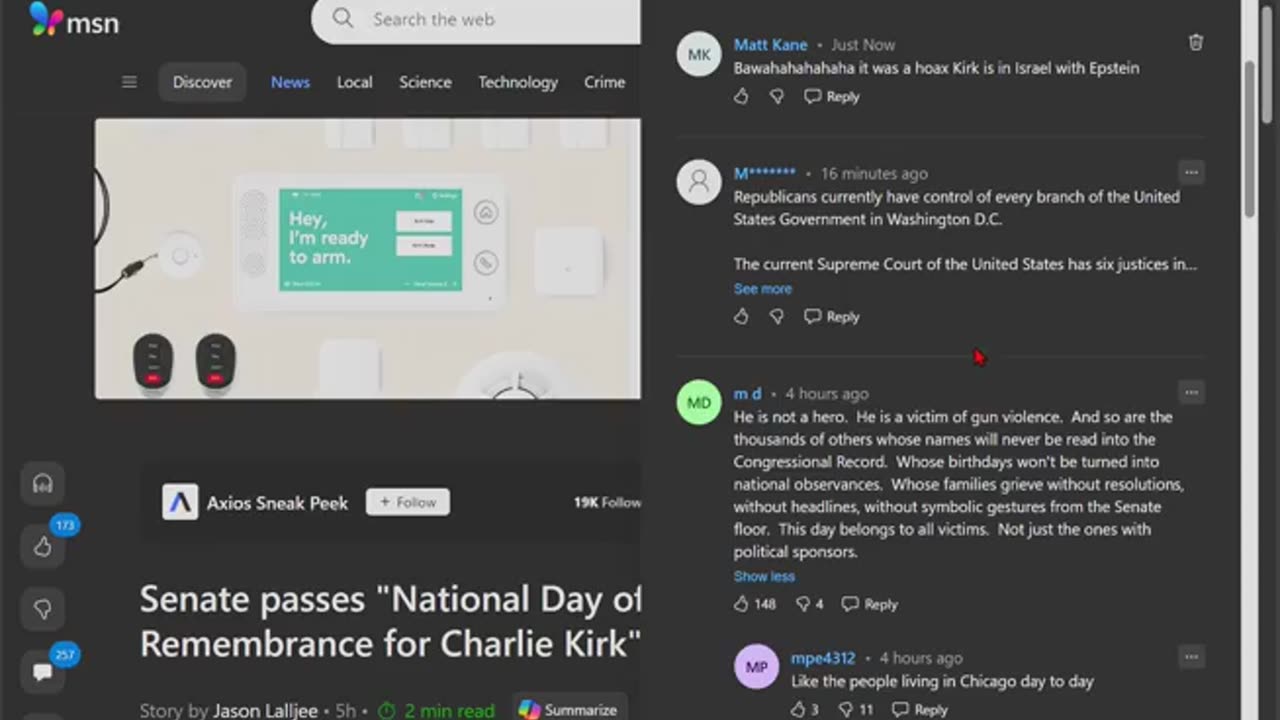Viewport: 1280px width, 720px height.
Task: Open more options for M******* comment
Action: 1191,172
